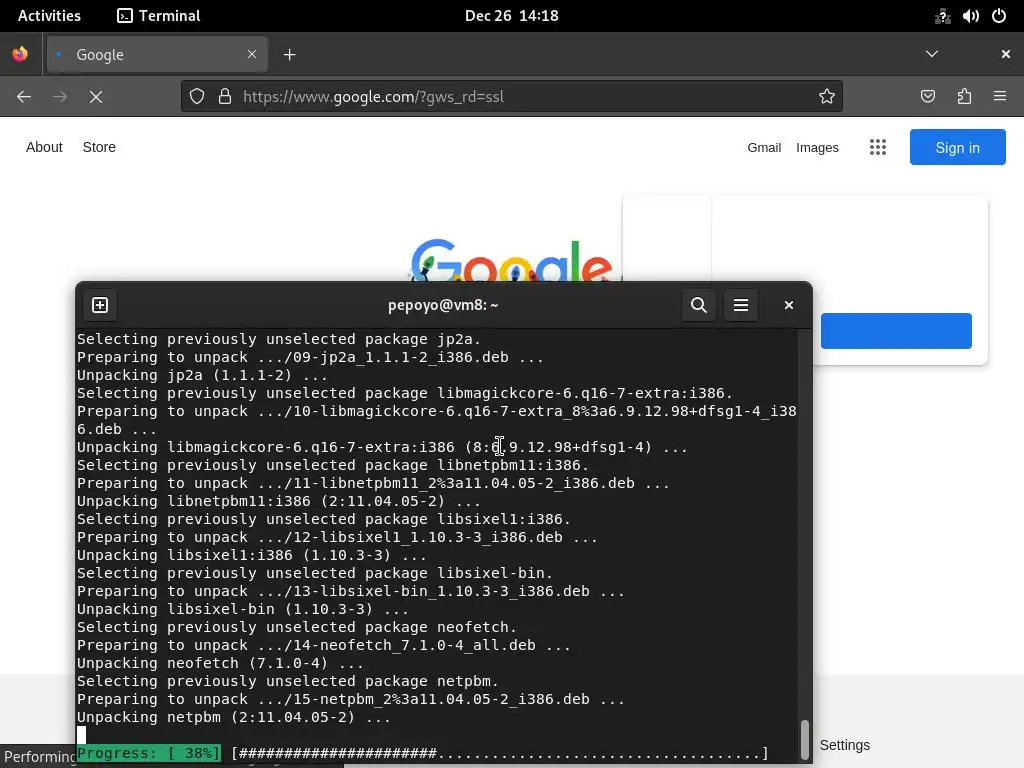Viewport: 1024px width, 768px height.
Task: Open Activities overview
Action: coord(49,16)
